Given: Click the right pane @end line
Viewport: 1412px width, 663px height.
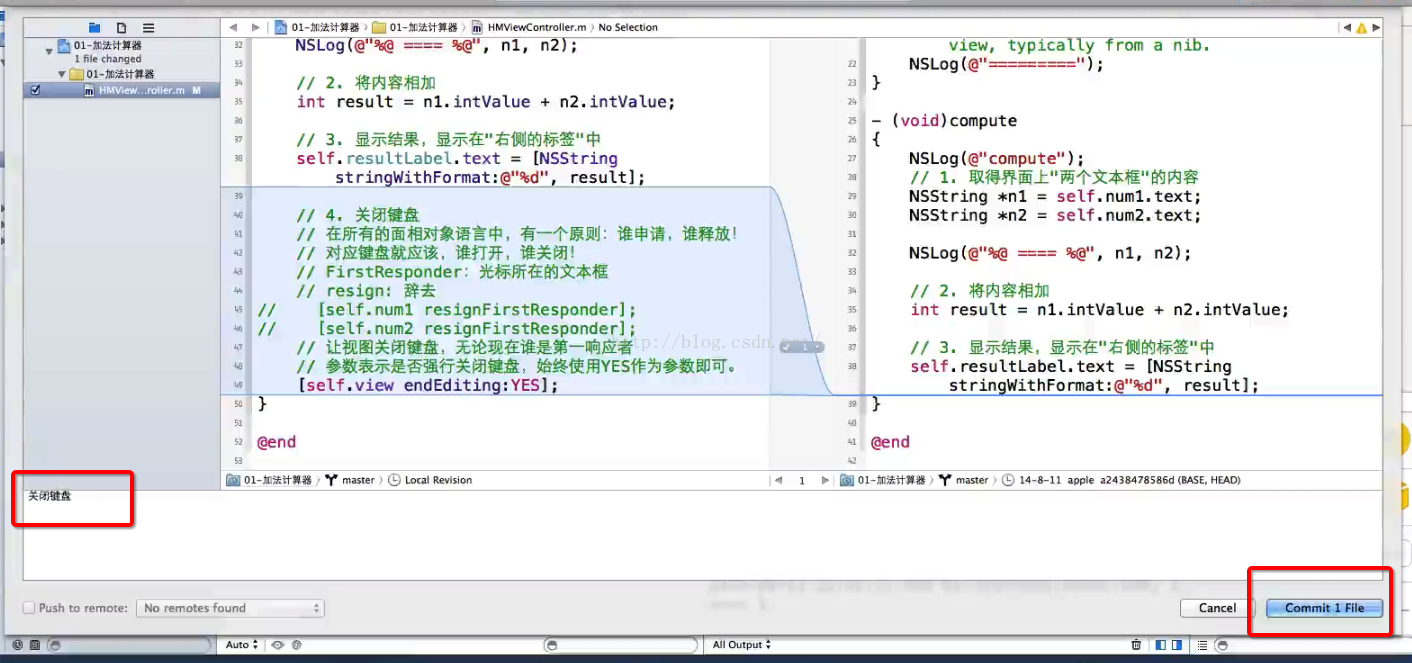Looking at the screenshot, I should pyautogui.click(x=890, y=442).
